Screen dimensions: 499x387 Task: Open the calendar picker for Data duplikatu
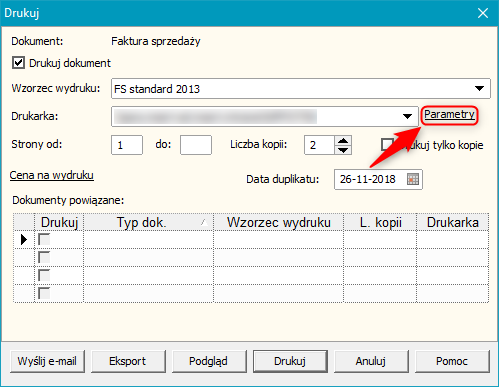click(x=413, y=179)
